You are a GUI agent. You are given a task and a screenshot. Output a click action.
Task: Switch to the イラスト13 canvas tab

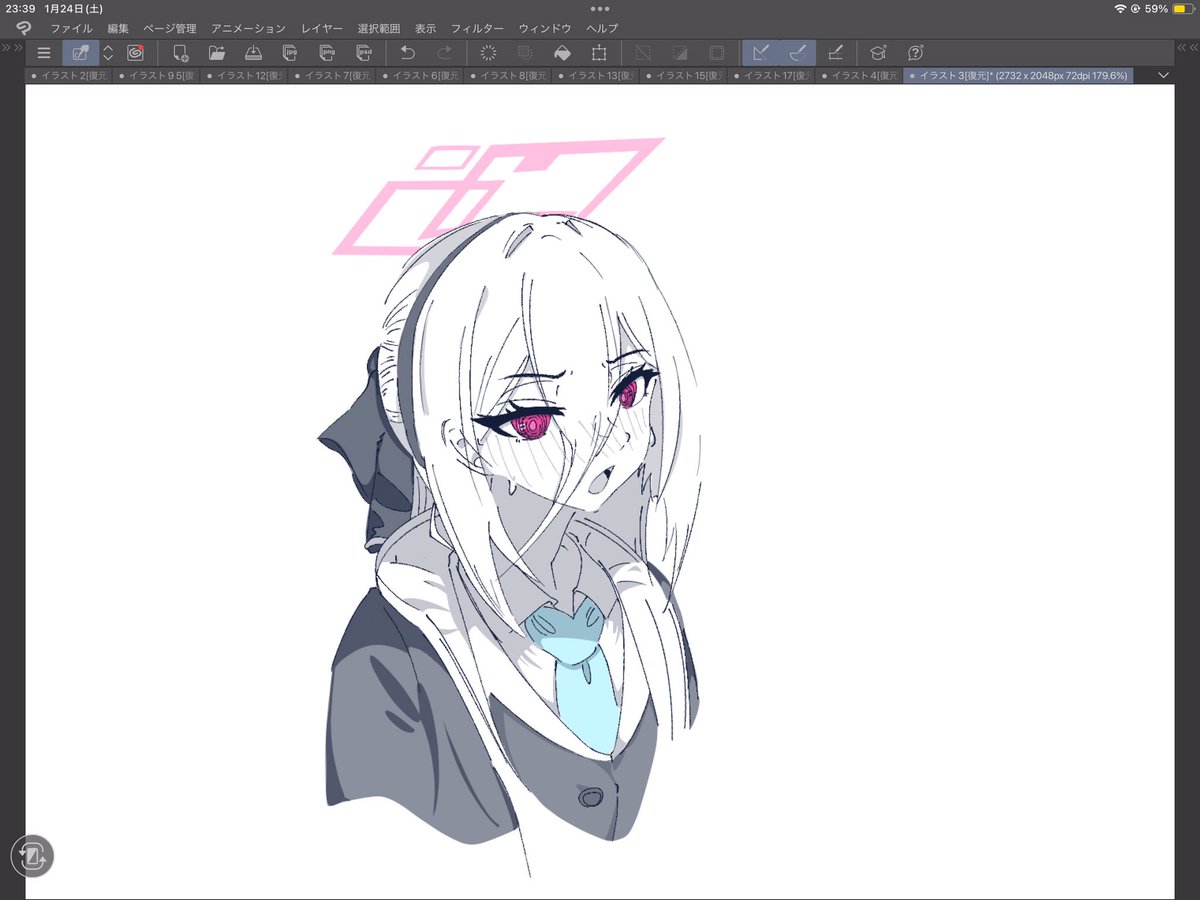pyautogui.click(x=597, y=75)
